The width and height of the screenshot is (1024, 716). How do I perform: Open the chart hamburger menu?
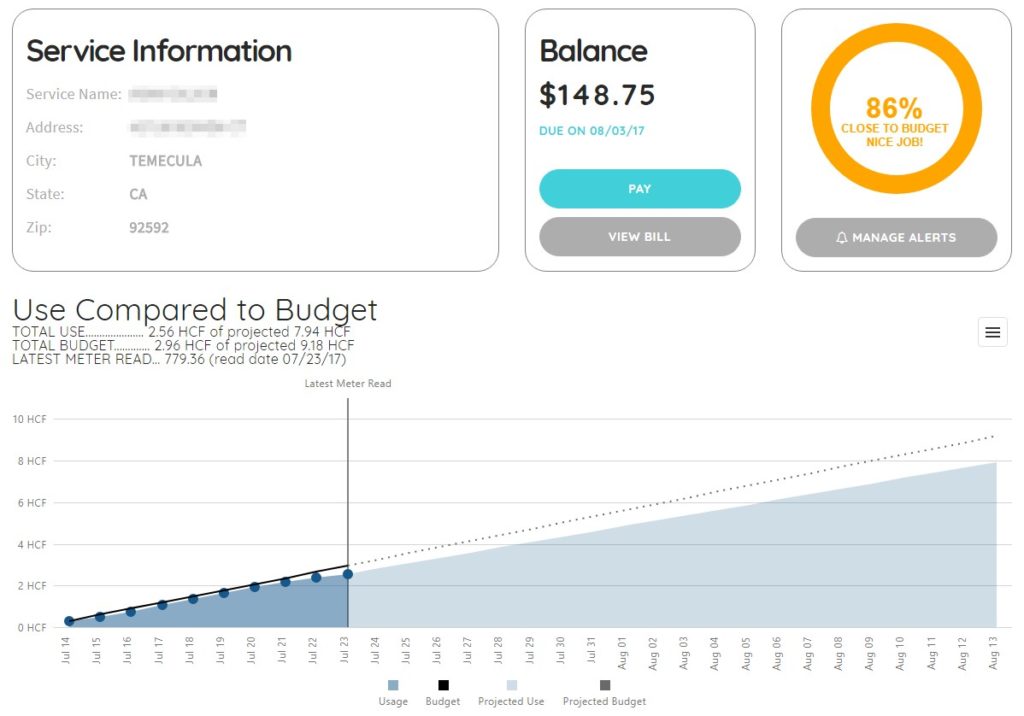point(992,332)
